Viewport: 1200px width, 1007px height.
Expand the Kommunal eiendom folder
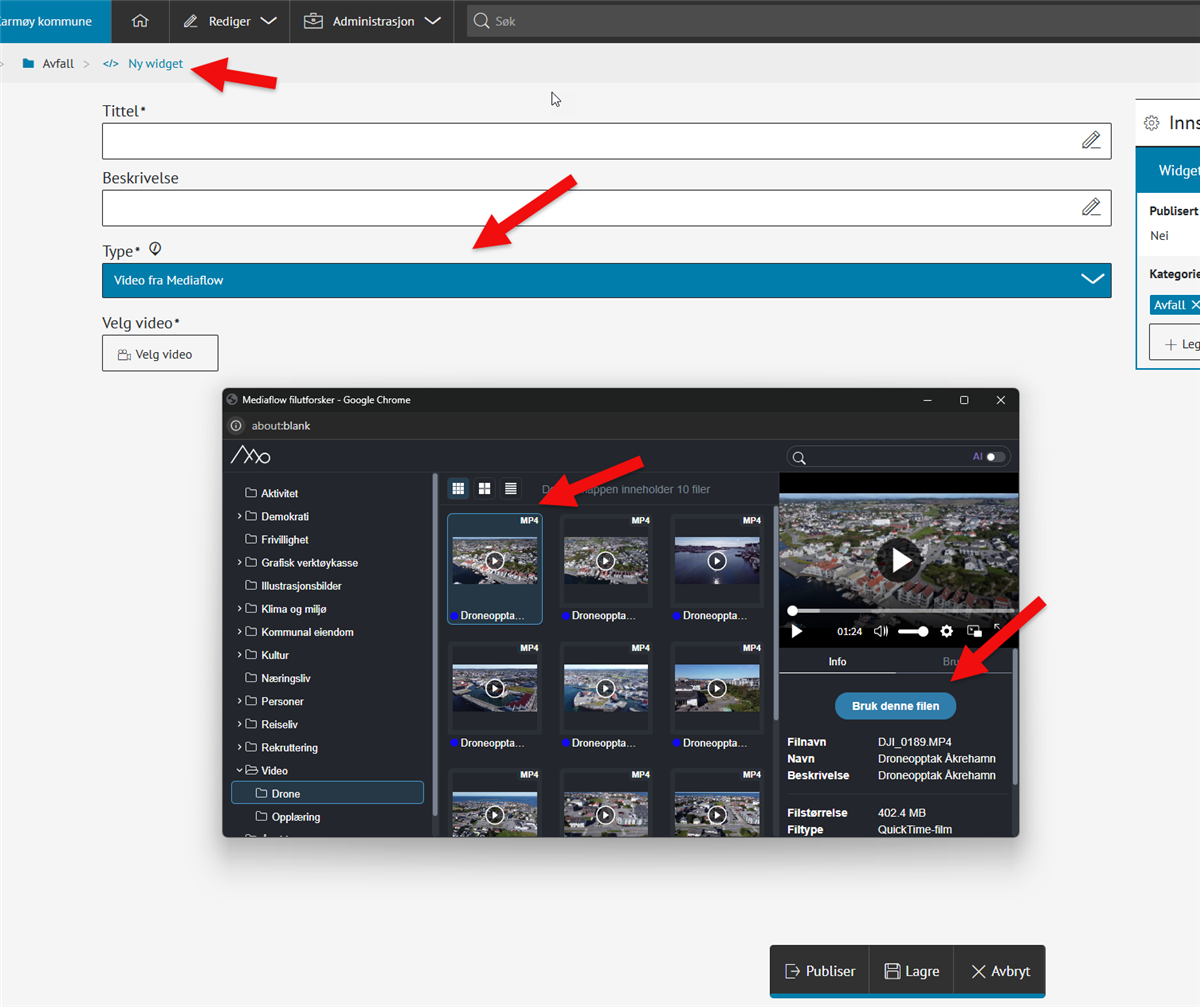[x=240, y=631]
